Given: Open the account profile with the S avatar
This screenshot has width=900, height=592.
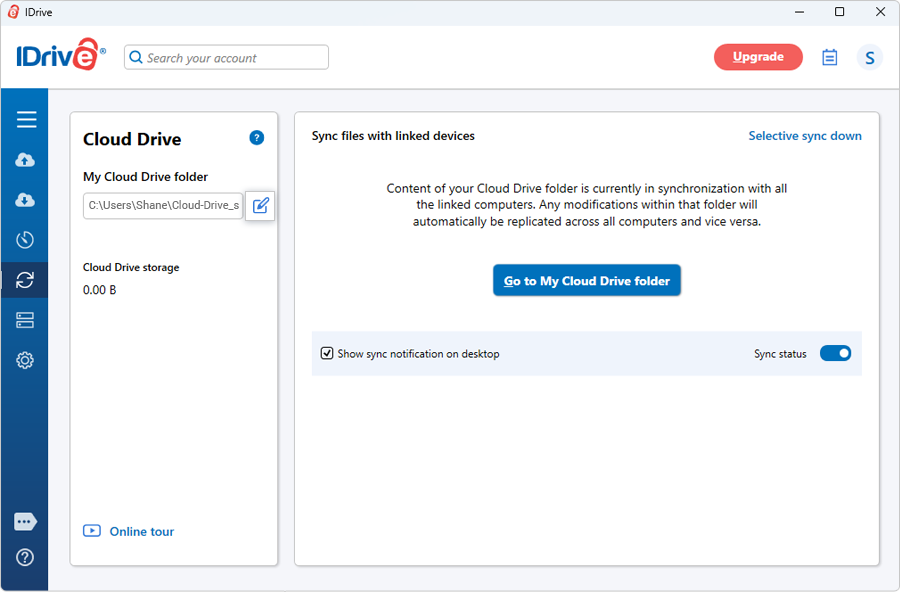Looking at the screenshot, I should click(x=869, y=57).
